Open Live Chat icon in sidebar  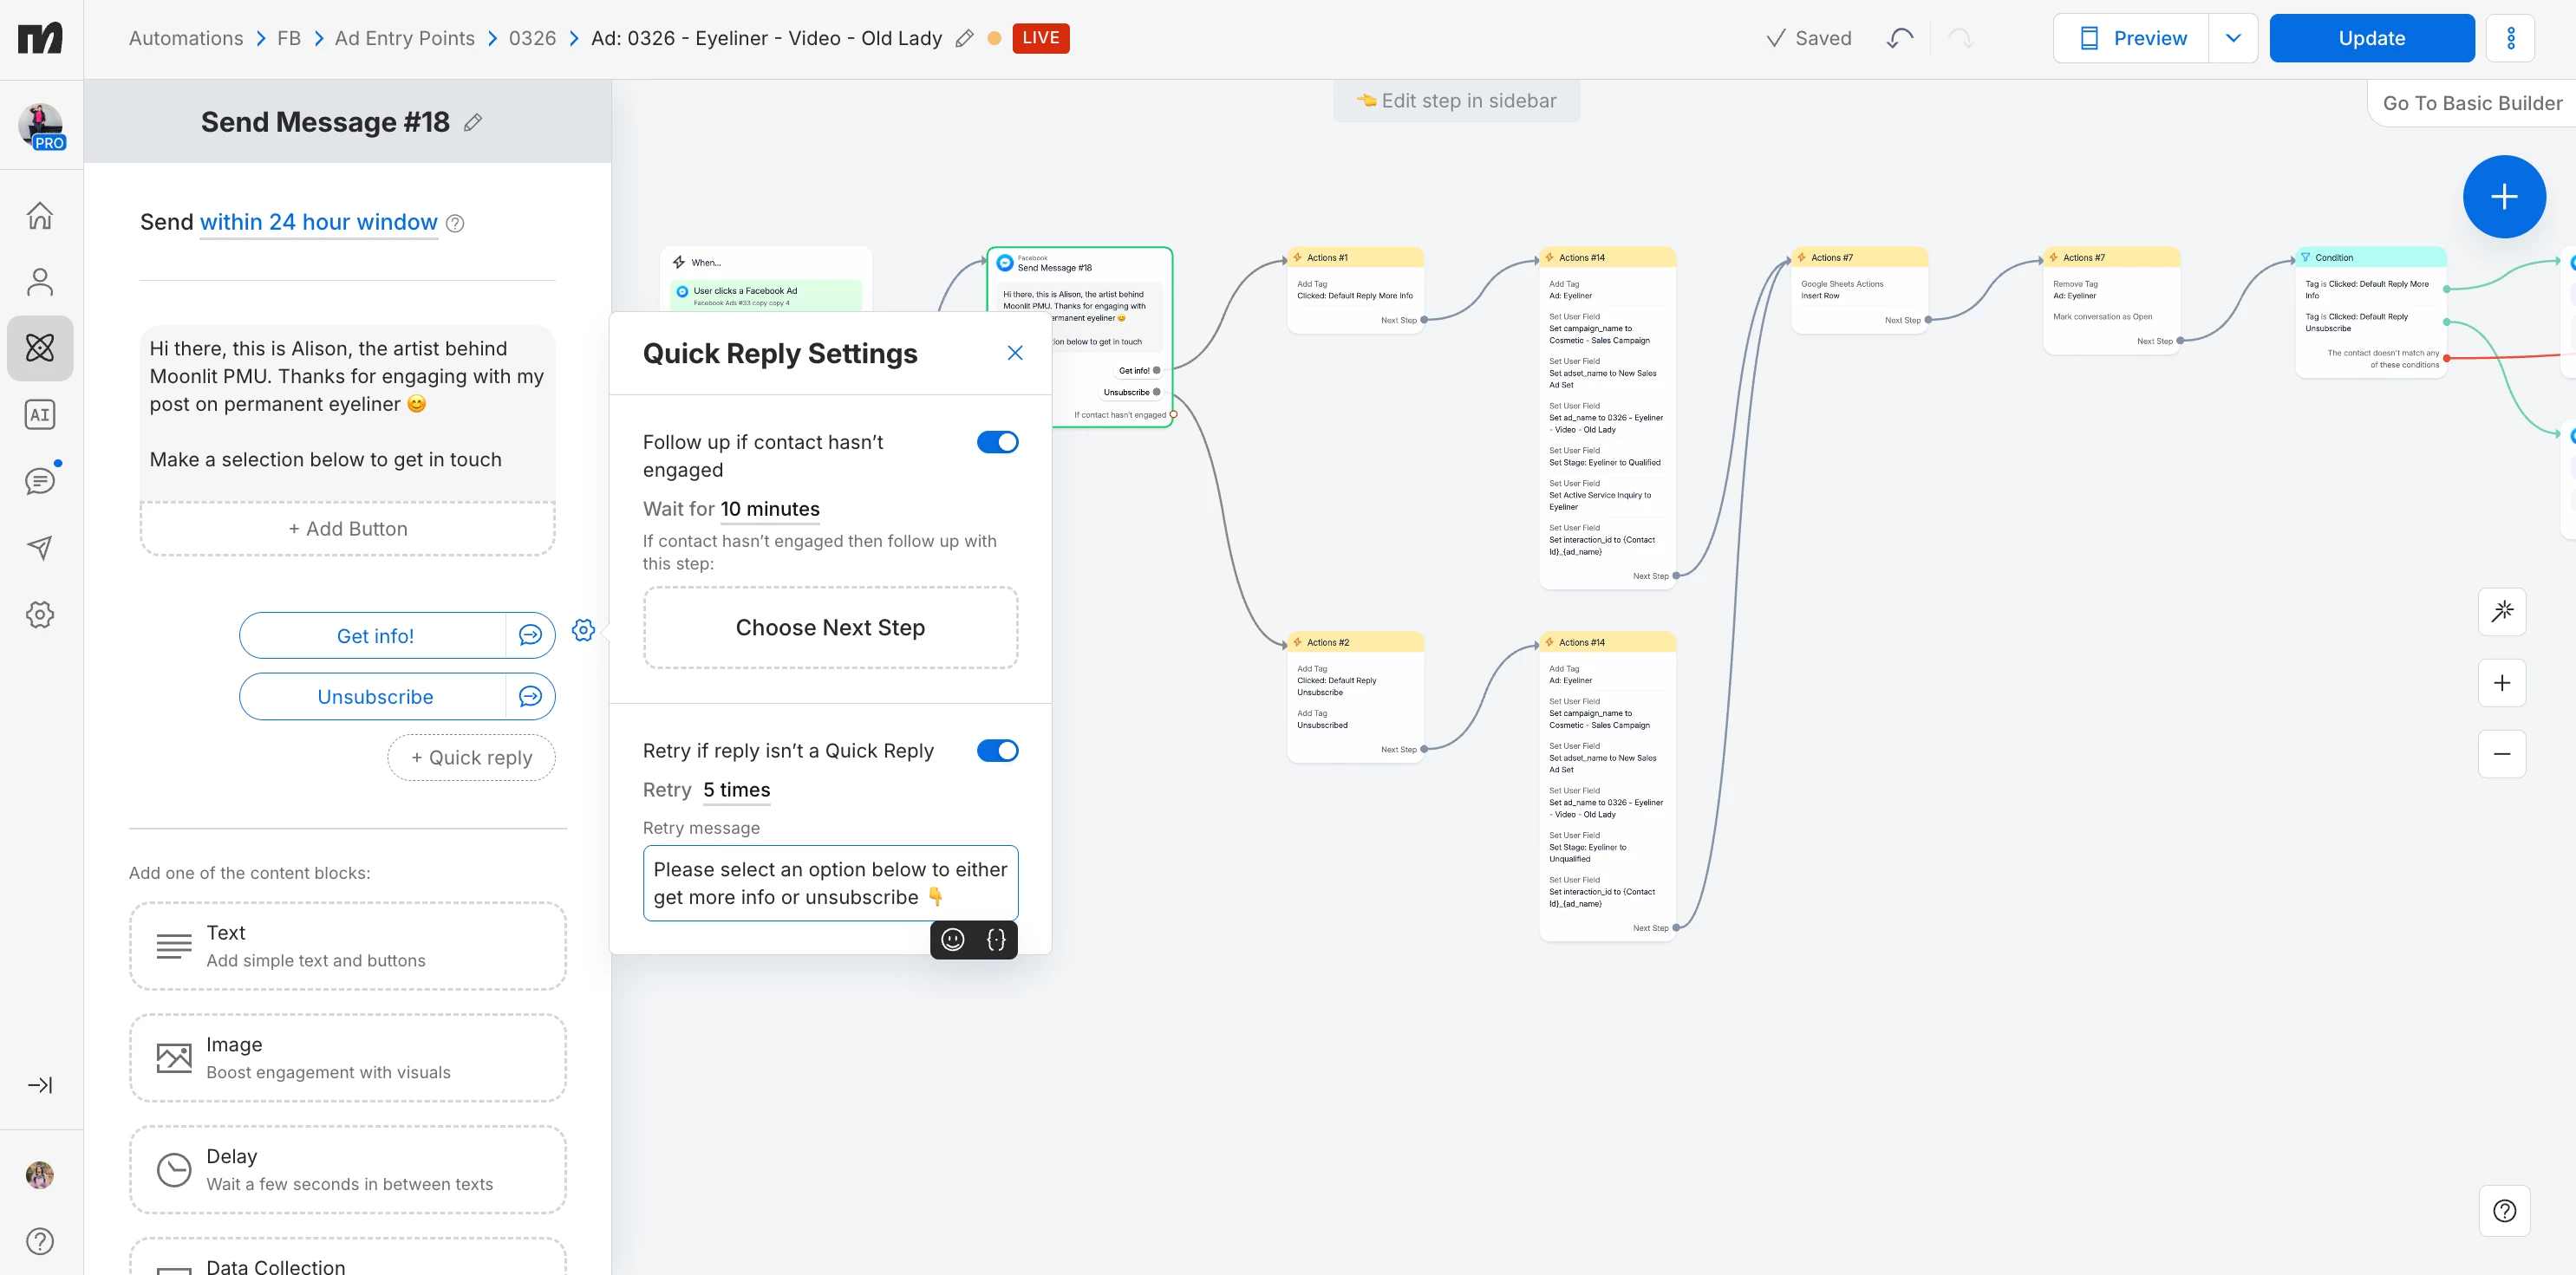tap(40, 481)
